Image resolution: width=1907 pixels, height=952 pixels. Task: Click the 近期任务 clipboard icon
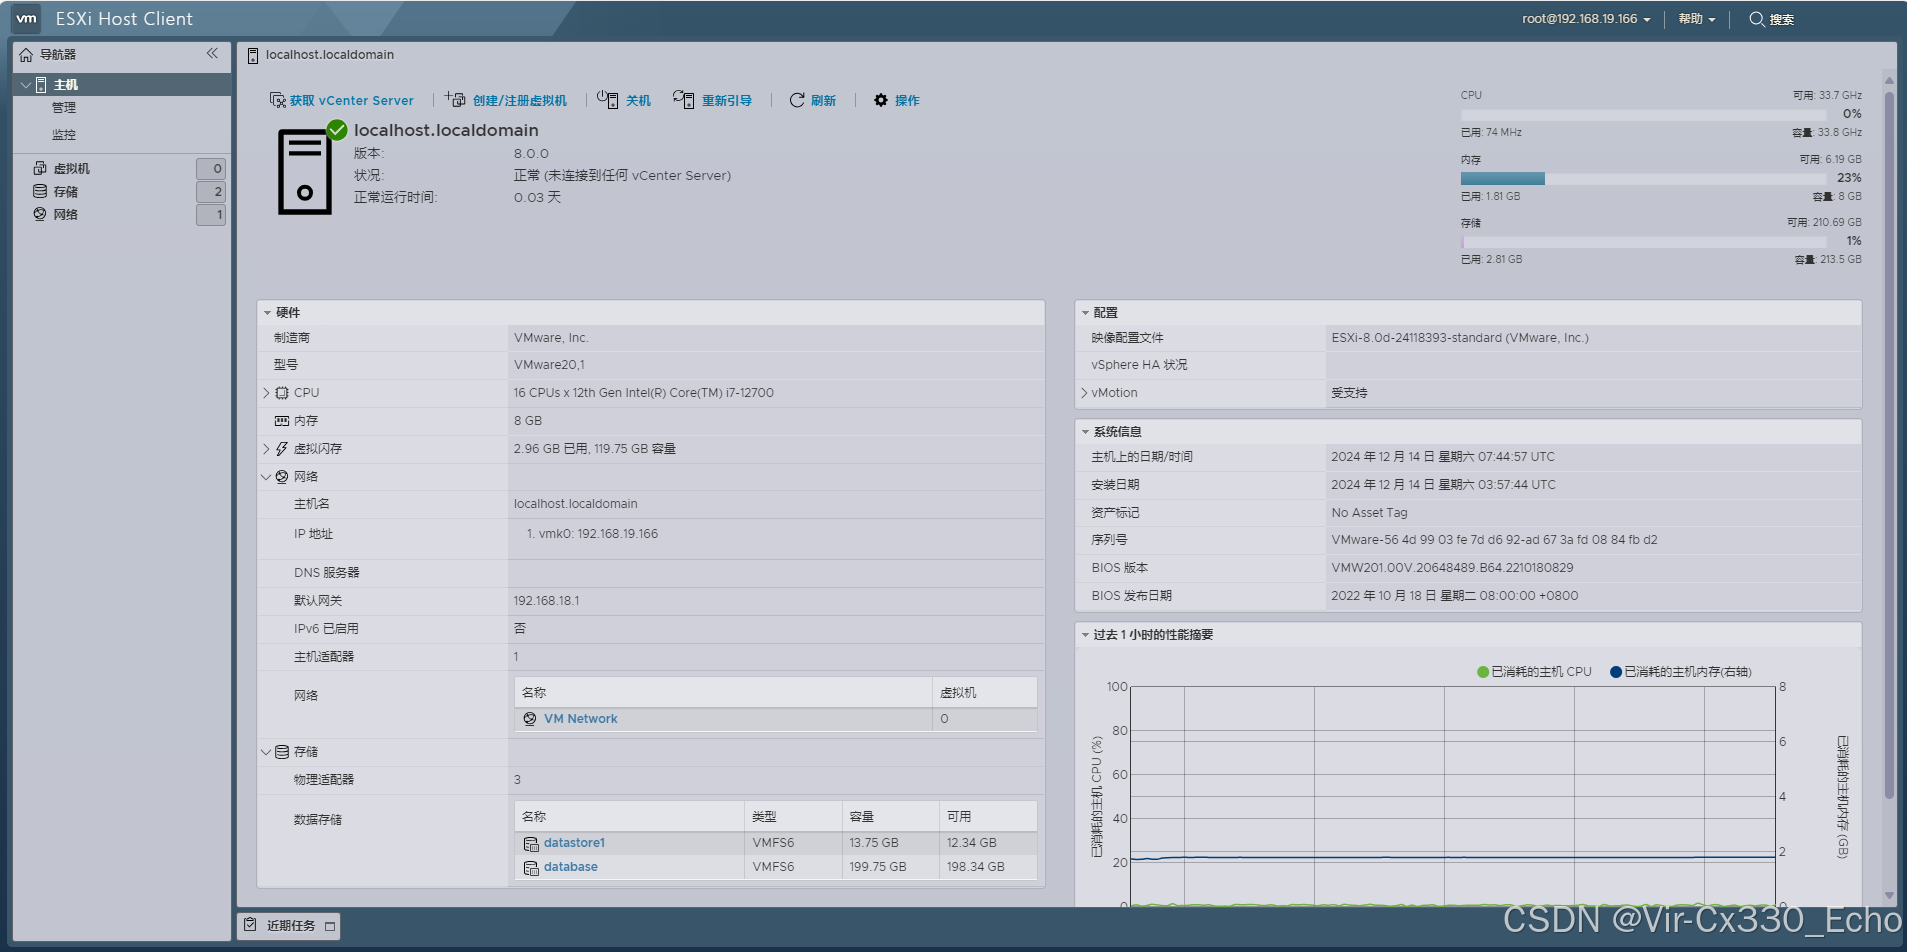point(251,925)
